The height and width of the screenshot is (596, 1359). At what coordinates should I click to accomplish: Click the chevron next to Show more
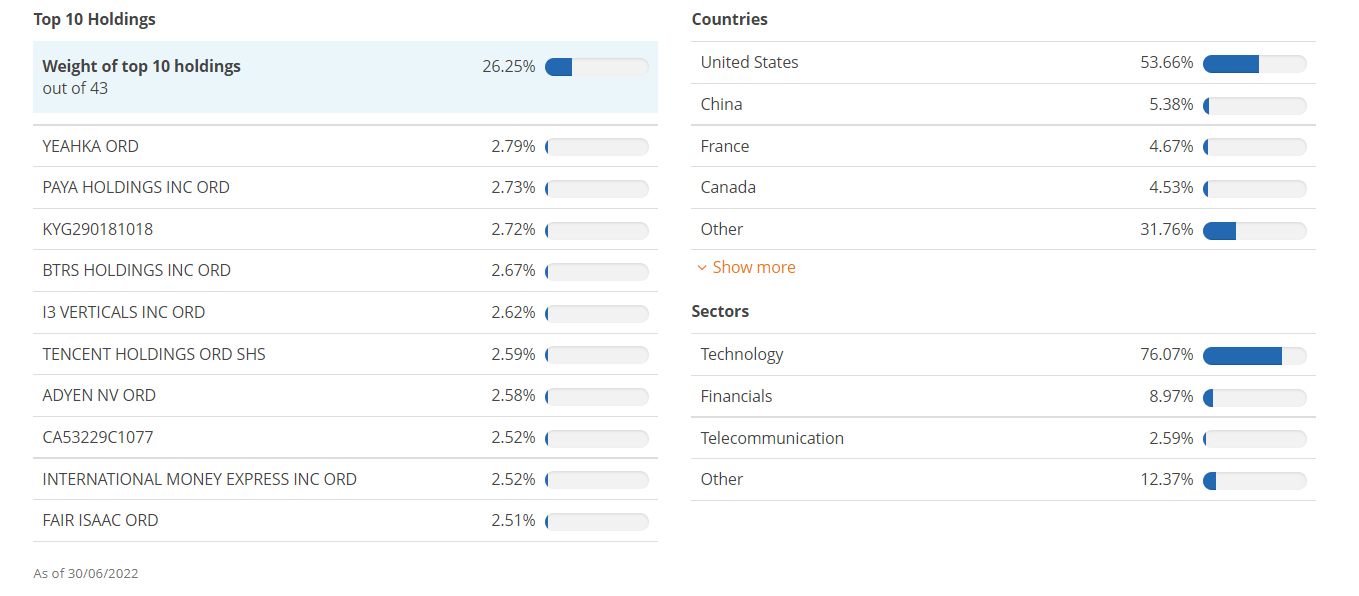(701, 267)
